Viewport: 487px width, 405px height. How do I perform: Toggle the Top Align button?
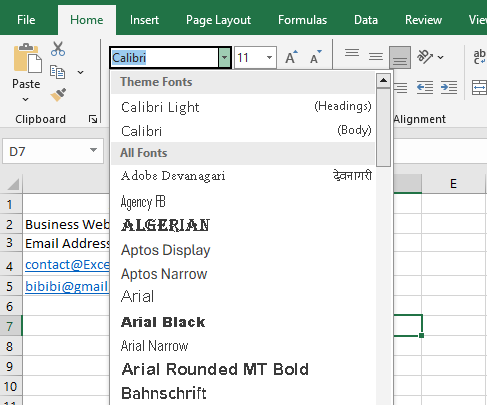point(352,53)
